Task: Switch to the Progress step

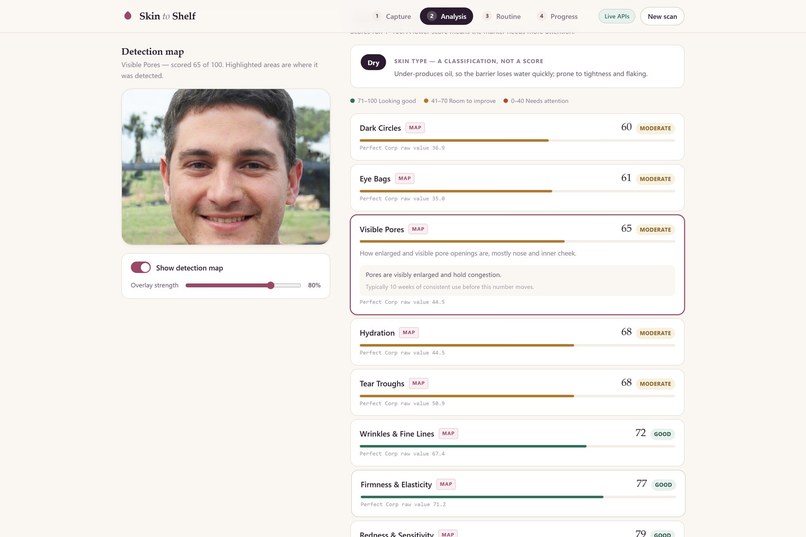Action: 558,16
